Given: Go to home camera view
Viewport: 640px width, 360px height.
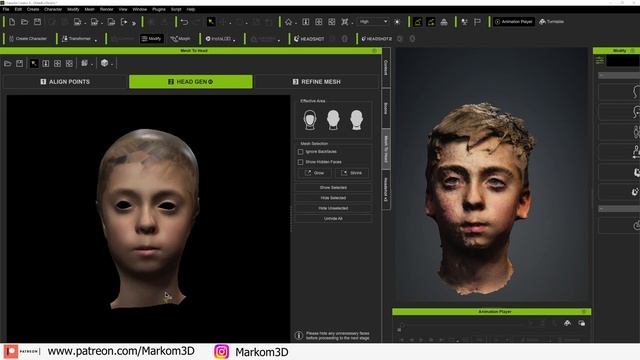Looking at the screenshot, I should 289,22.
